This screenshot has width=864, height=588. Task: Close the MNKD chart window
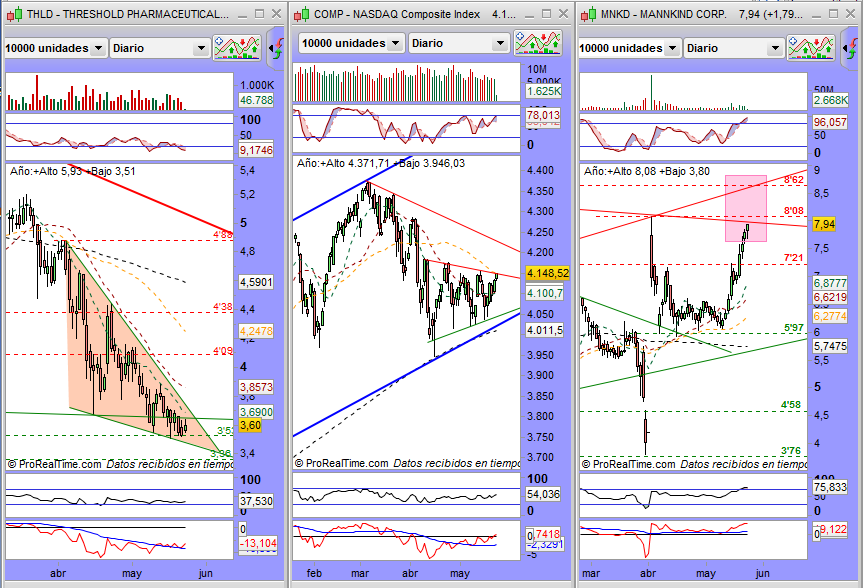[850, 14]
